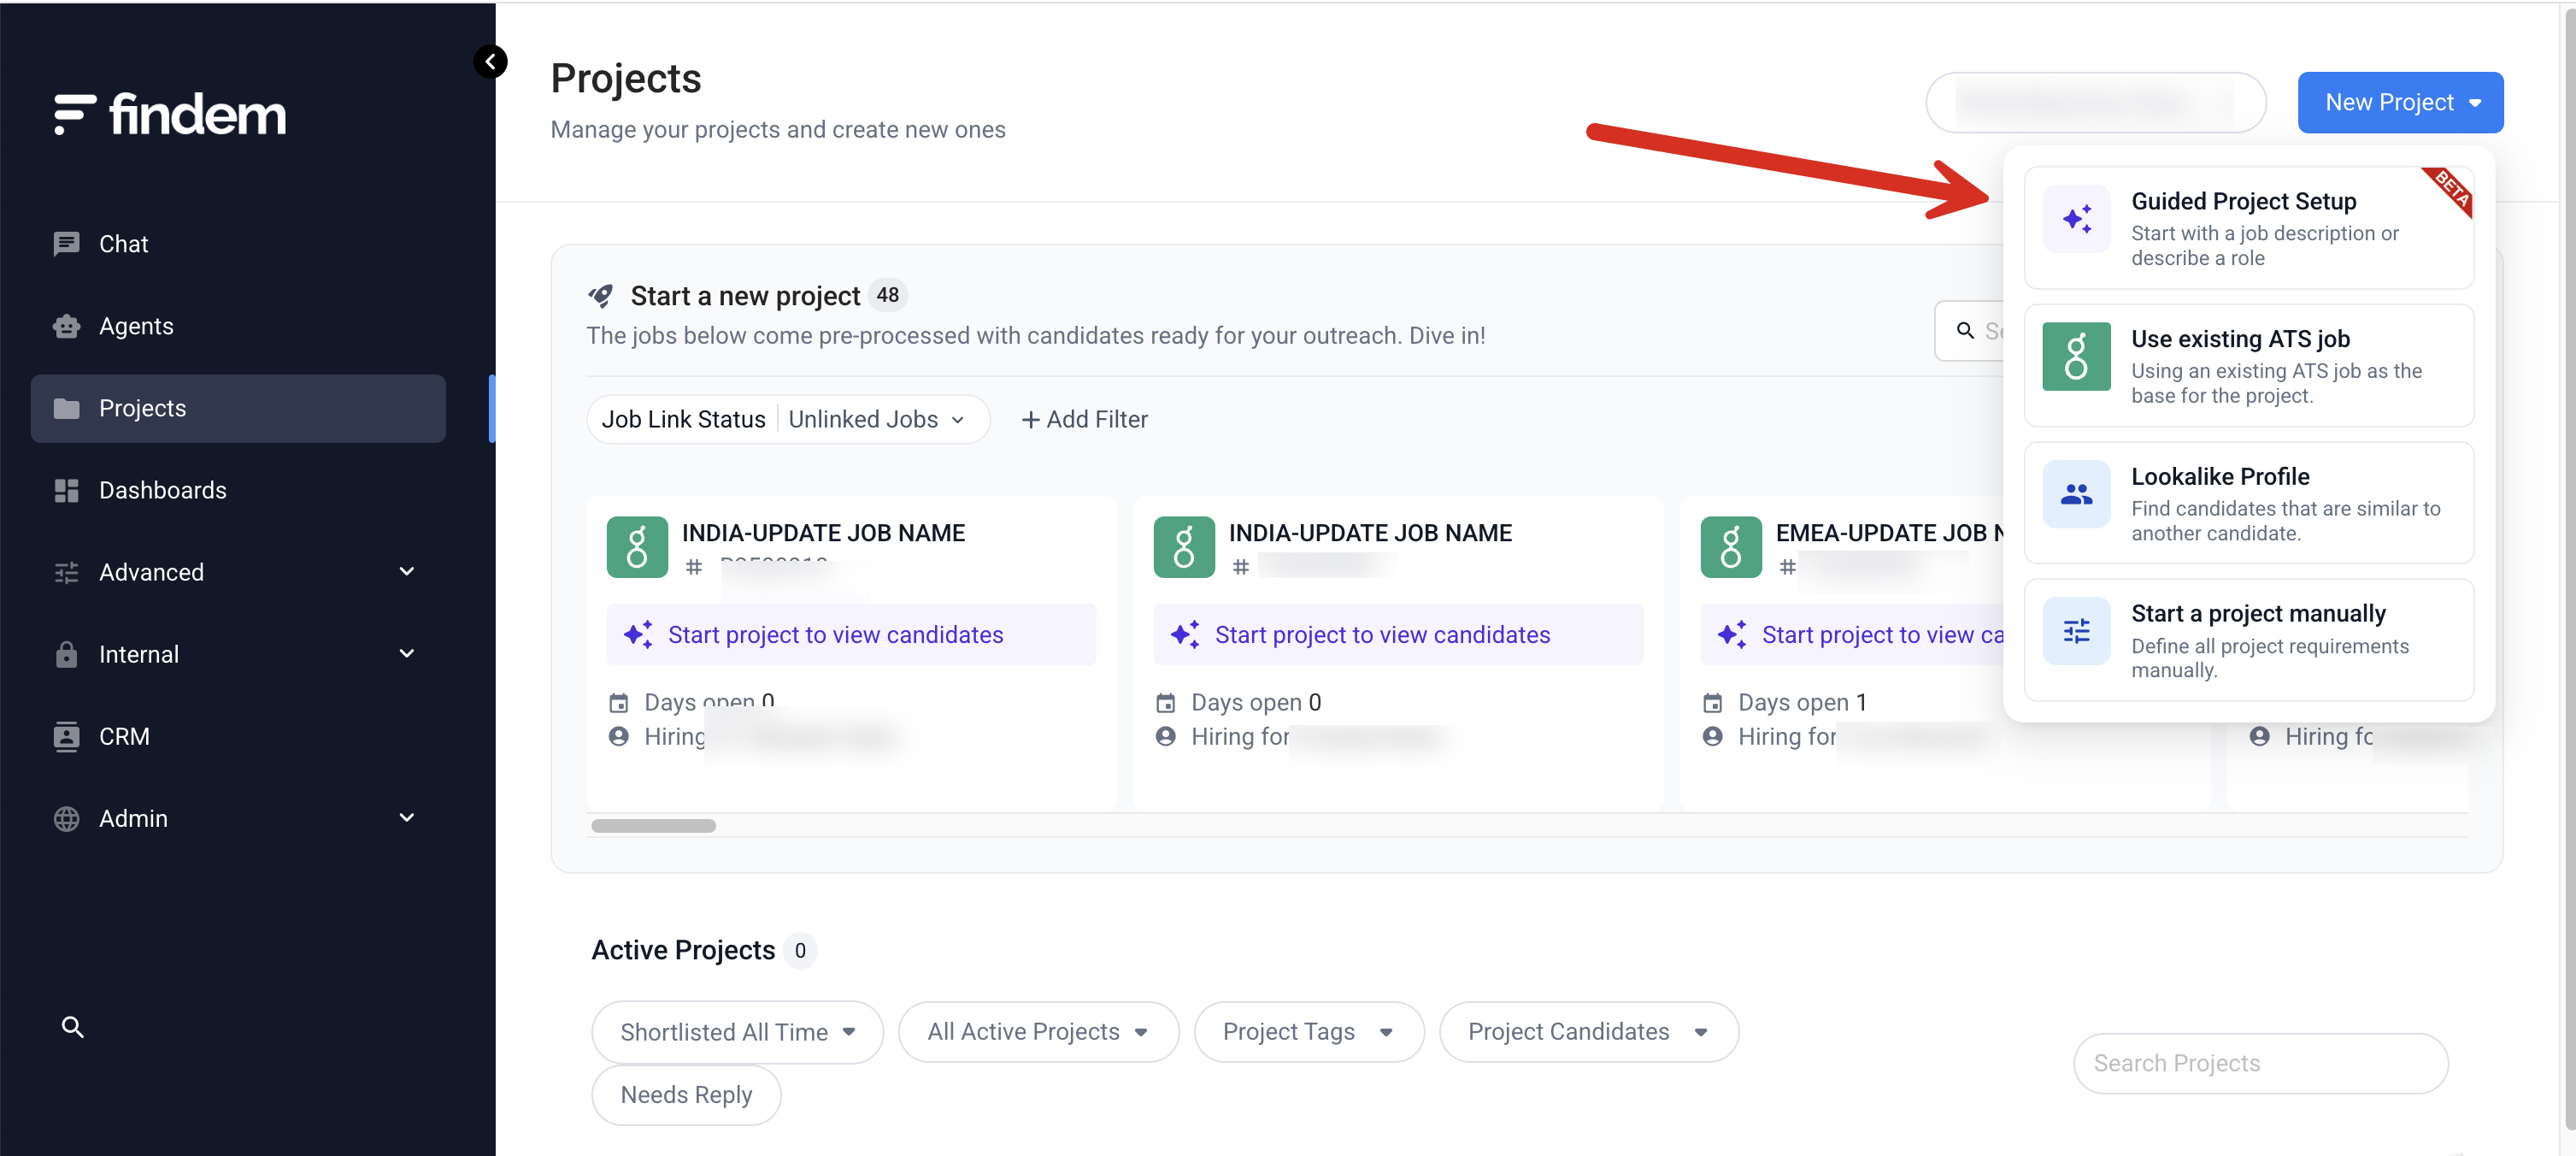Click the Projects folder icon

[67, 408]
